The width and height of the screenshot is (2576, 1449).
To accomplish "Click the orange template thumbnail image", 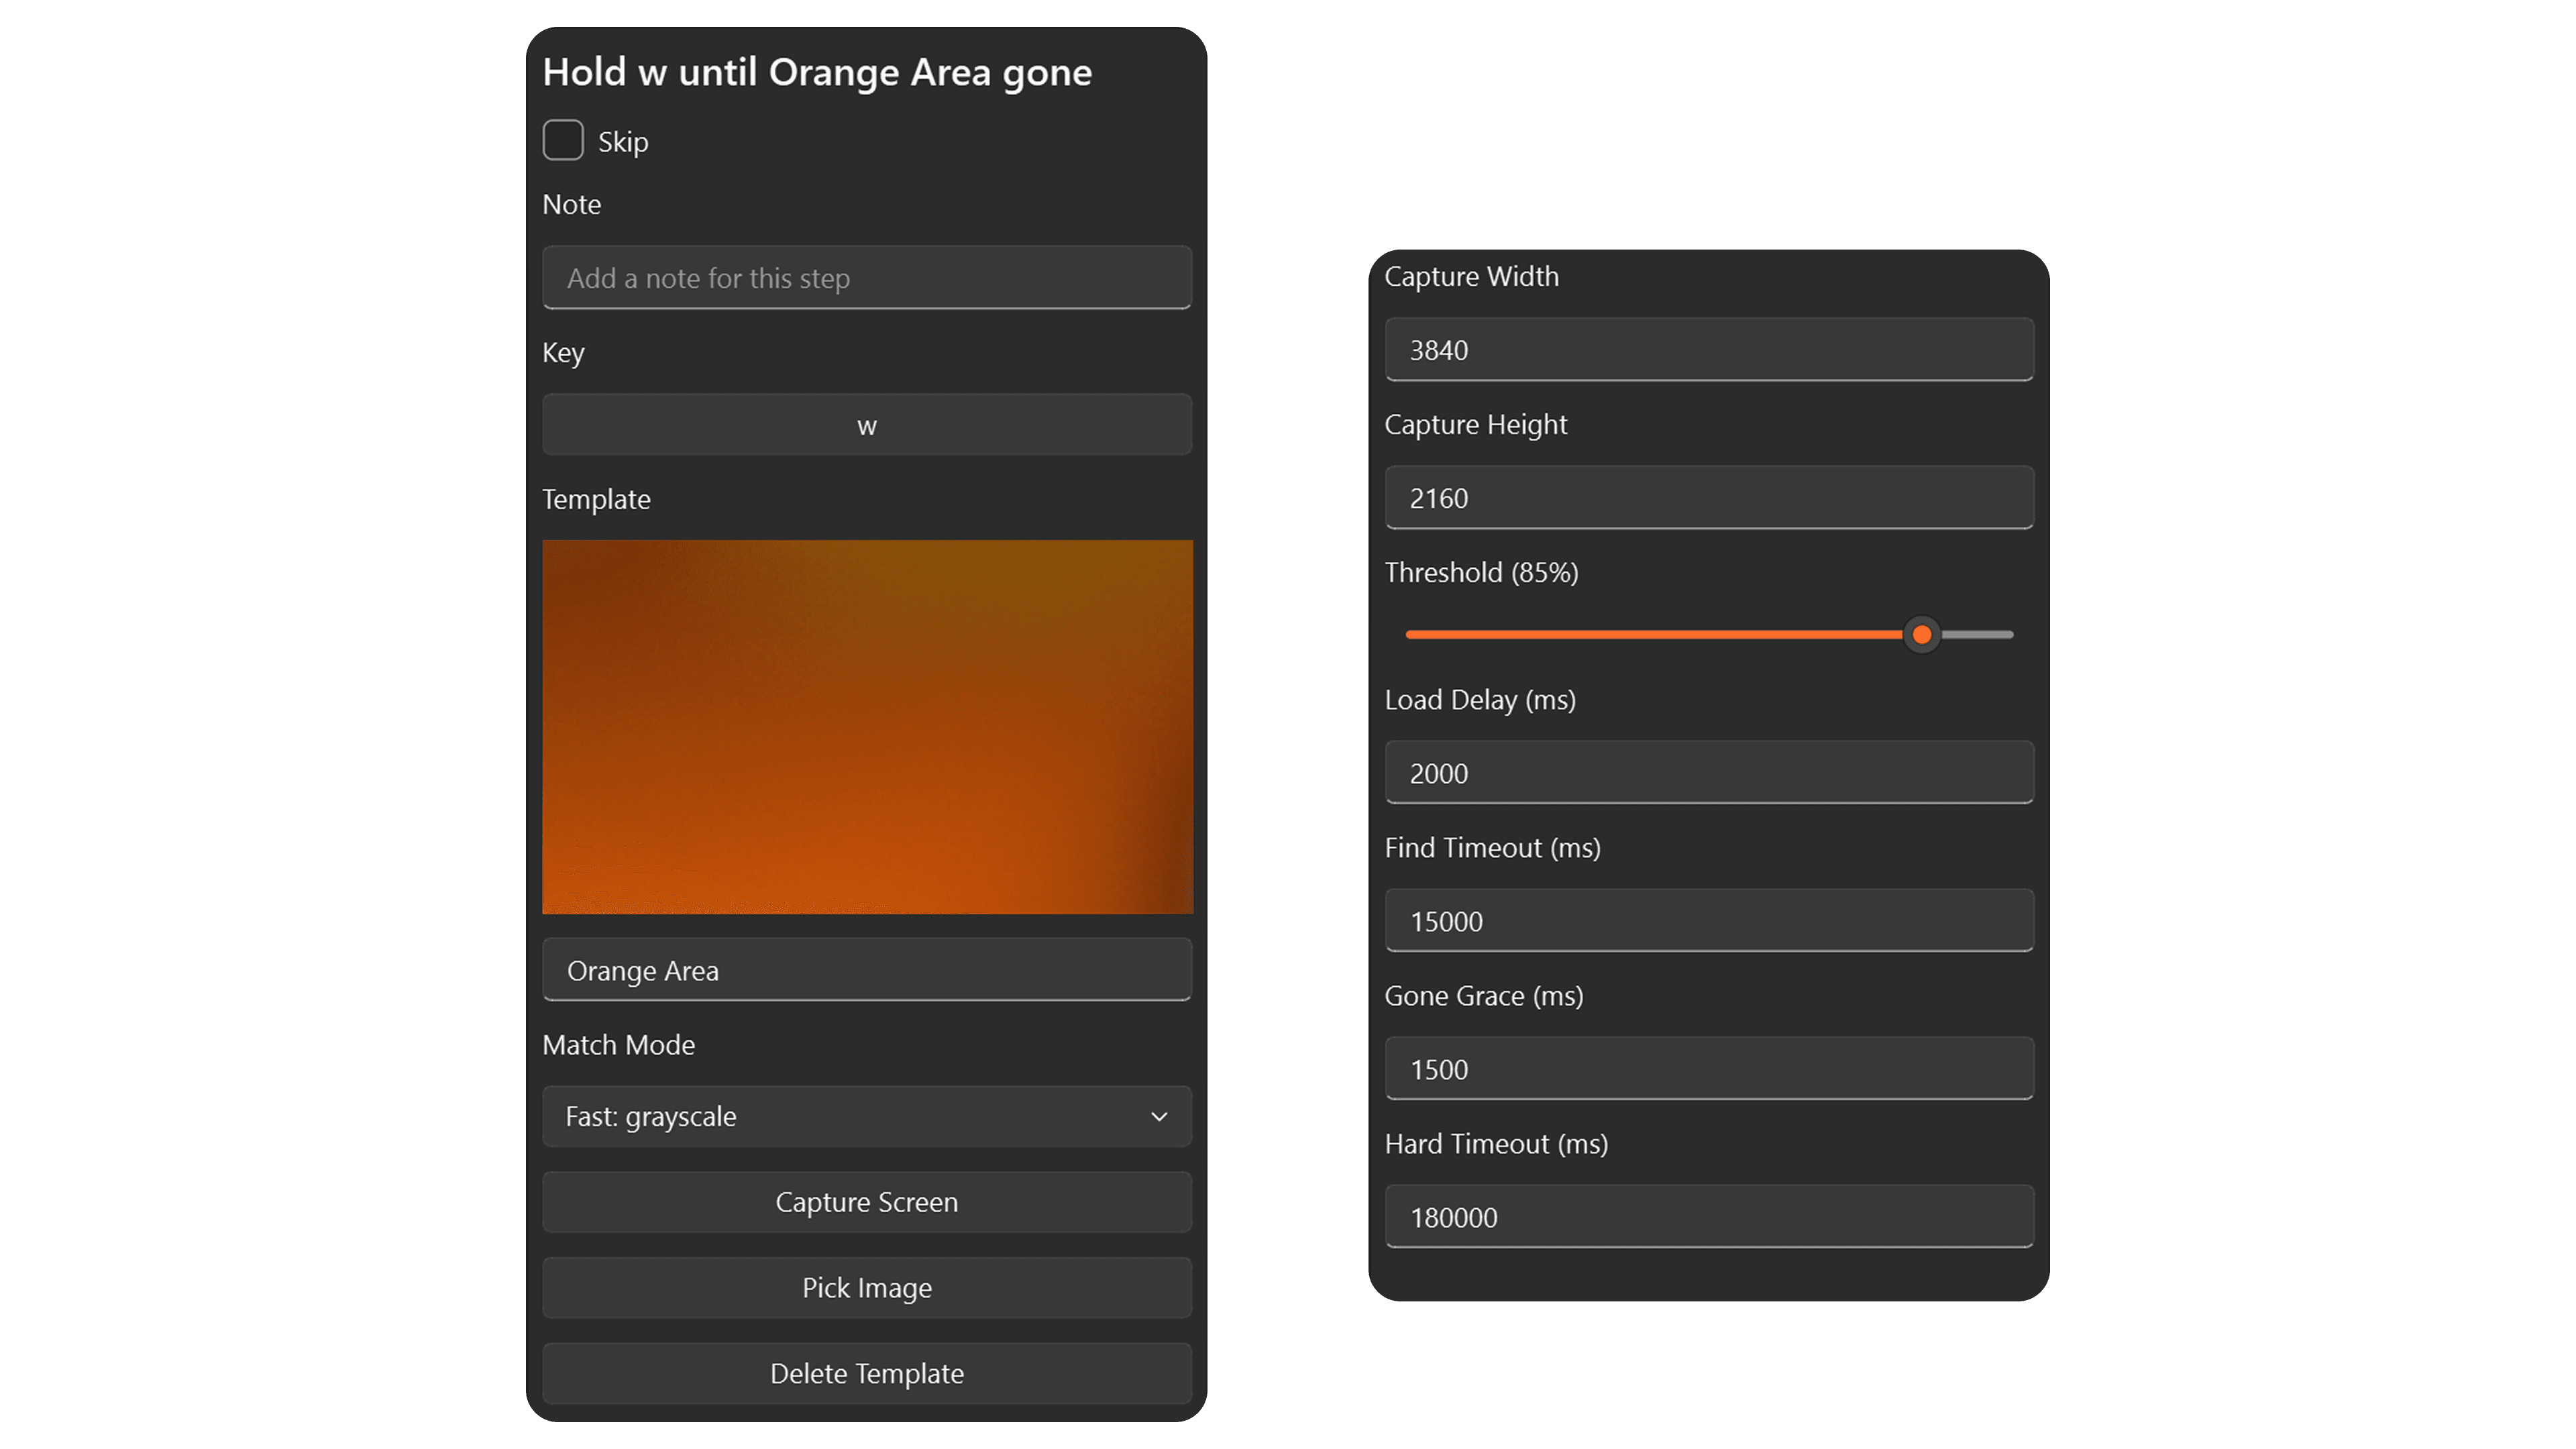I will pyautogui.click(x=867, y=727).
